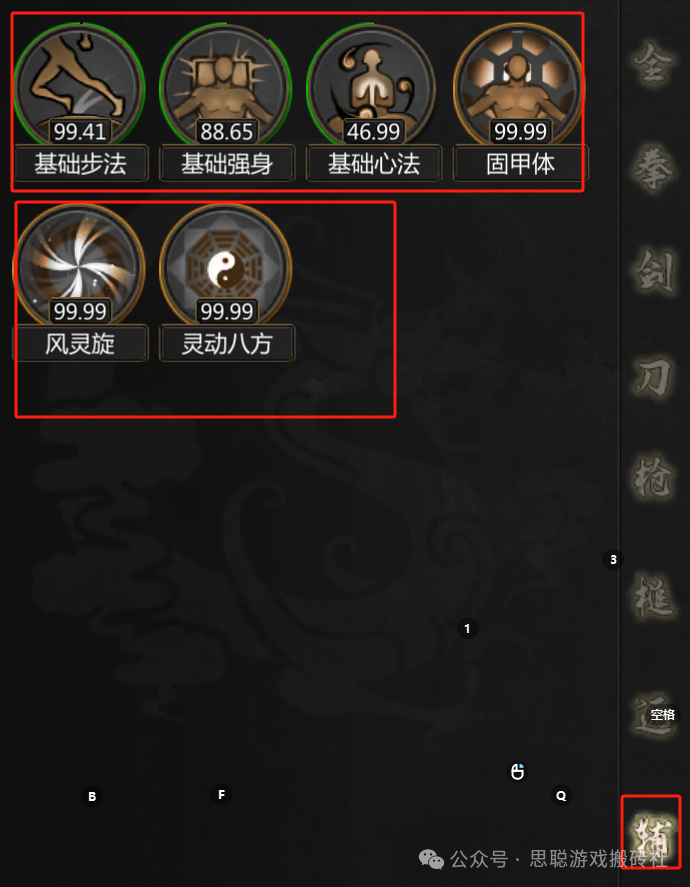This screenshot has height=887, width=690.
Task: Open the highlighted 辅 (support) category tab
Action: coord(652,832)
